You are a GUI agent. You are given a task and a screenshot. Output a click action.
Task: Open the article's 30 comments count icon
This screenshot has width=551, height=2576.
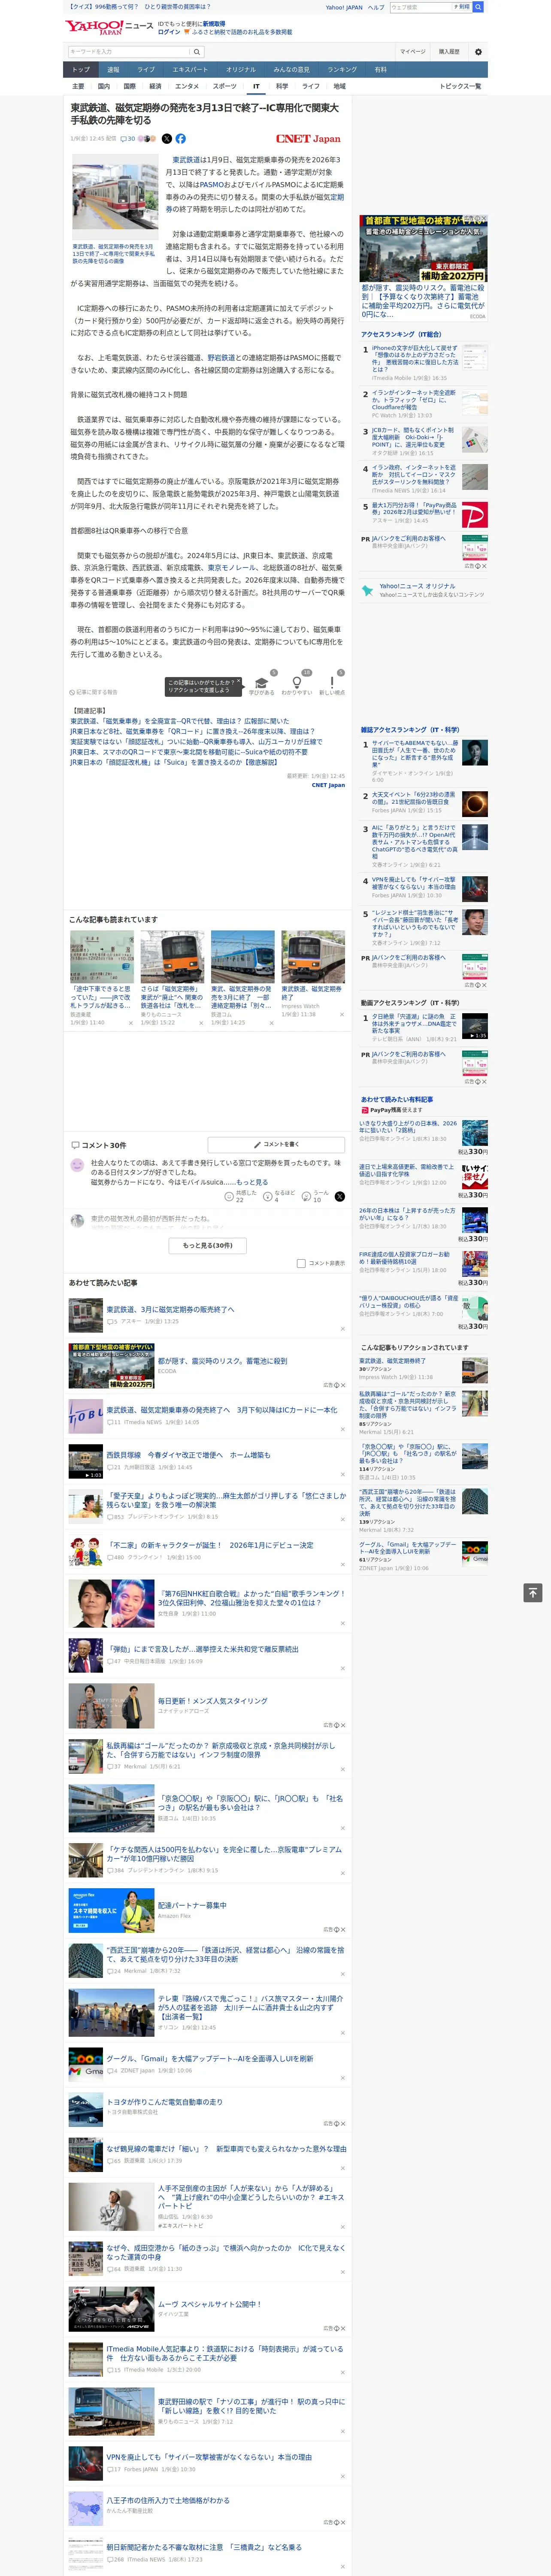[127, 139]
